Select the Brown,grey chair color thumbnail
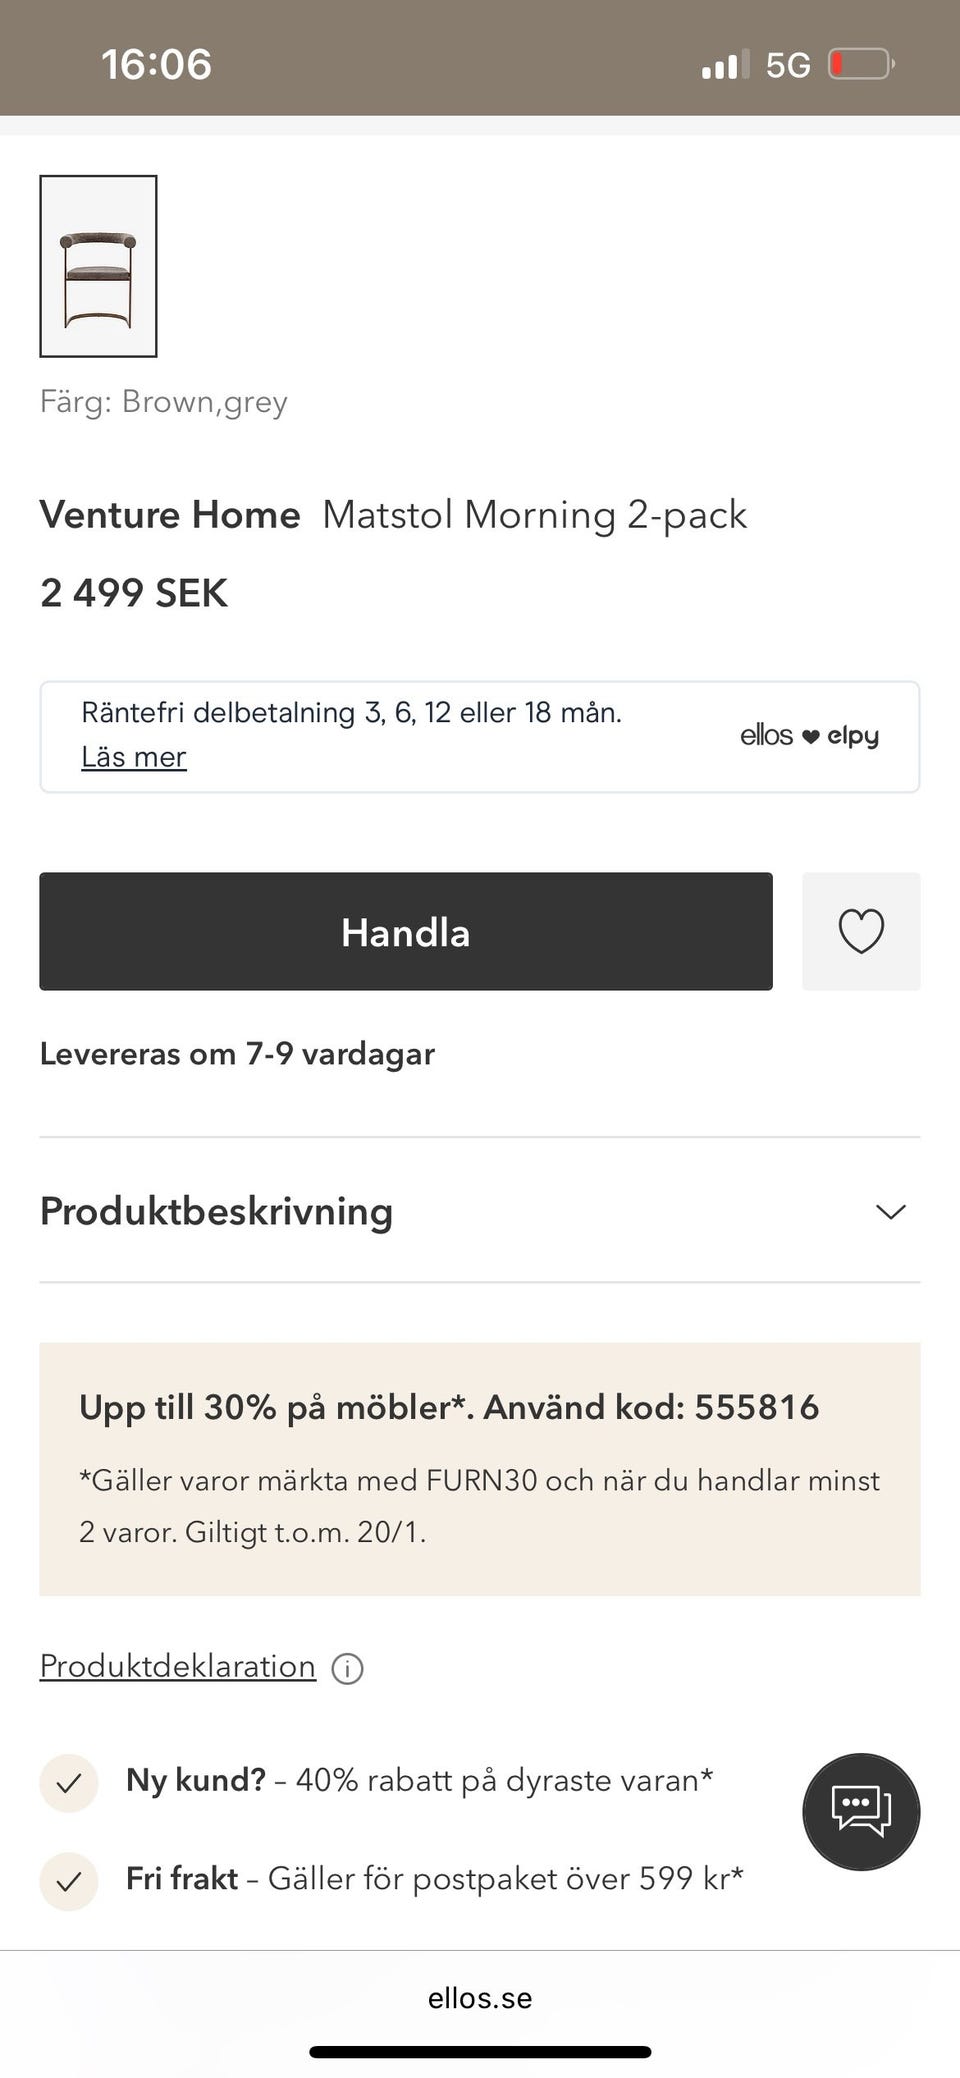The width and height of the screenshot is (960, 2078). pos(98,266)
